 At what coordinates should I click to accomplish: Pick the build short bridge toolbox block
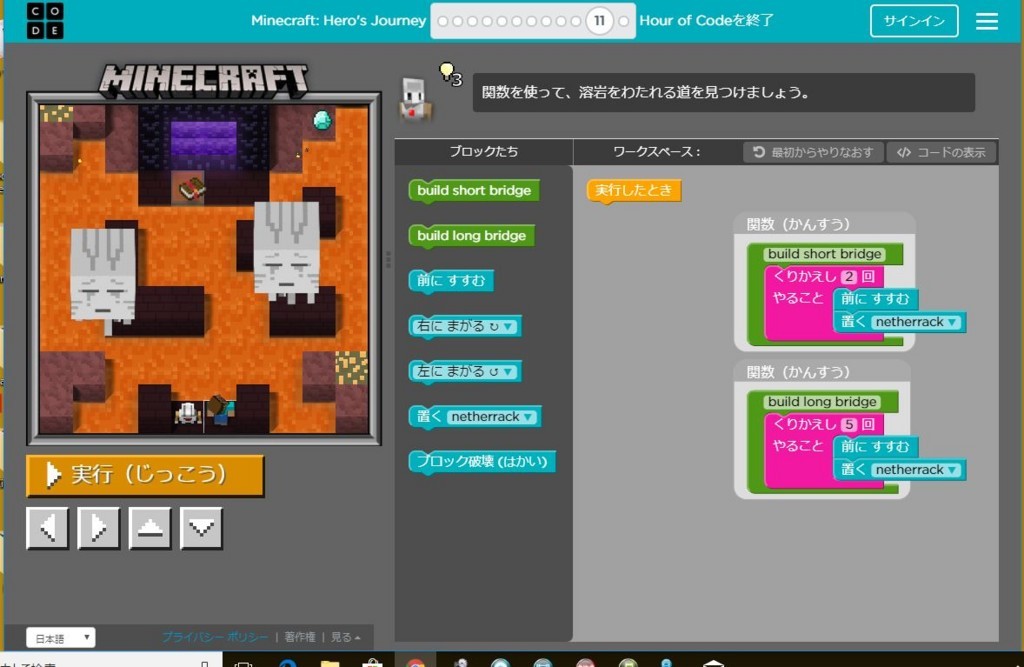[x=474, y=191]
